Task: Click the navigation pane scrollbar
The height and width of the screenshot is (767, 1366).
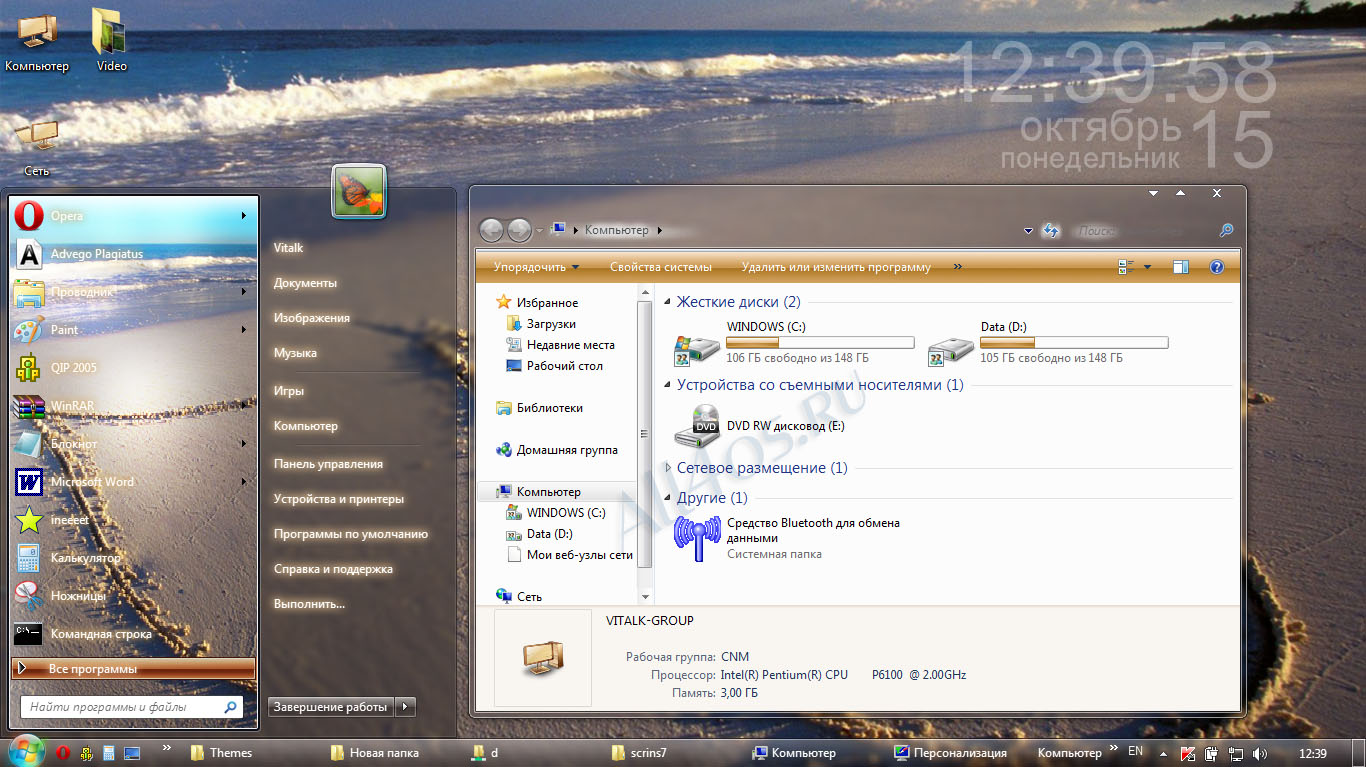Action: click(645, 435)
